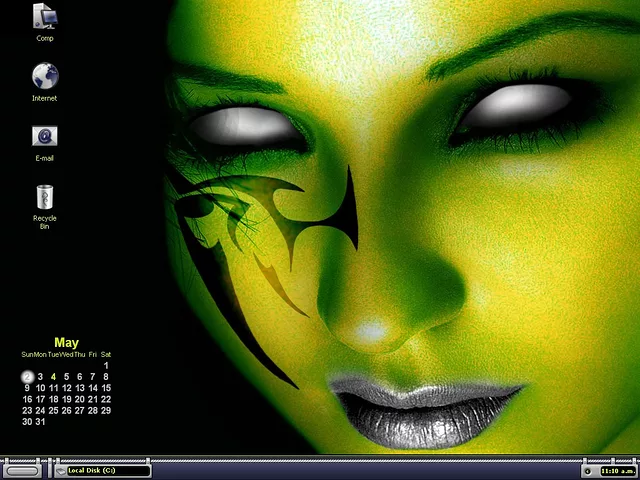The height and width of the screenshot is (480, 640).
Task: Select date 8 under the Sat column
Action: click(x=106, y=377)
